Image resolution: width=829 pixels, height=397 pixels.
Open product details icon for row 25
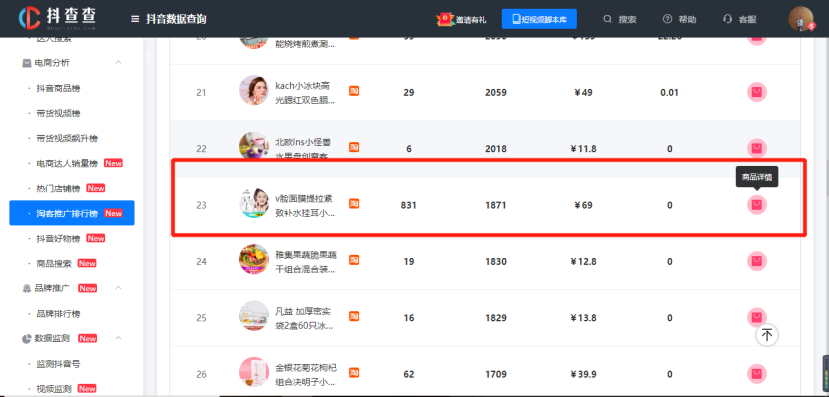[757, 317]
